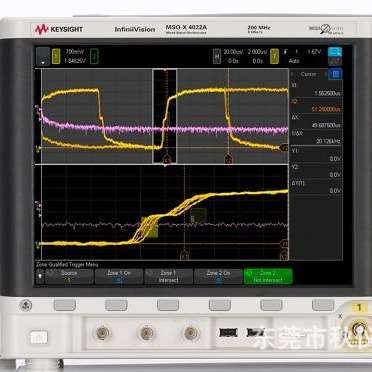Push the physical softkey under Source
This screenshot has height=372, width=372.
tap(65, 305)
